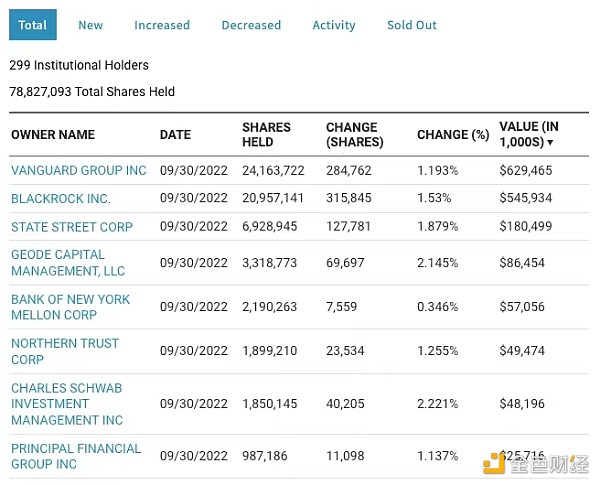
Task: Select Charles Schwab Investment Management Inc
Action: (x=67, y=403)
